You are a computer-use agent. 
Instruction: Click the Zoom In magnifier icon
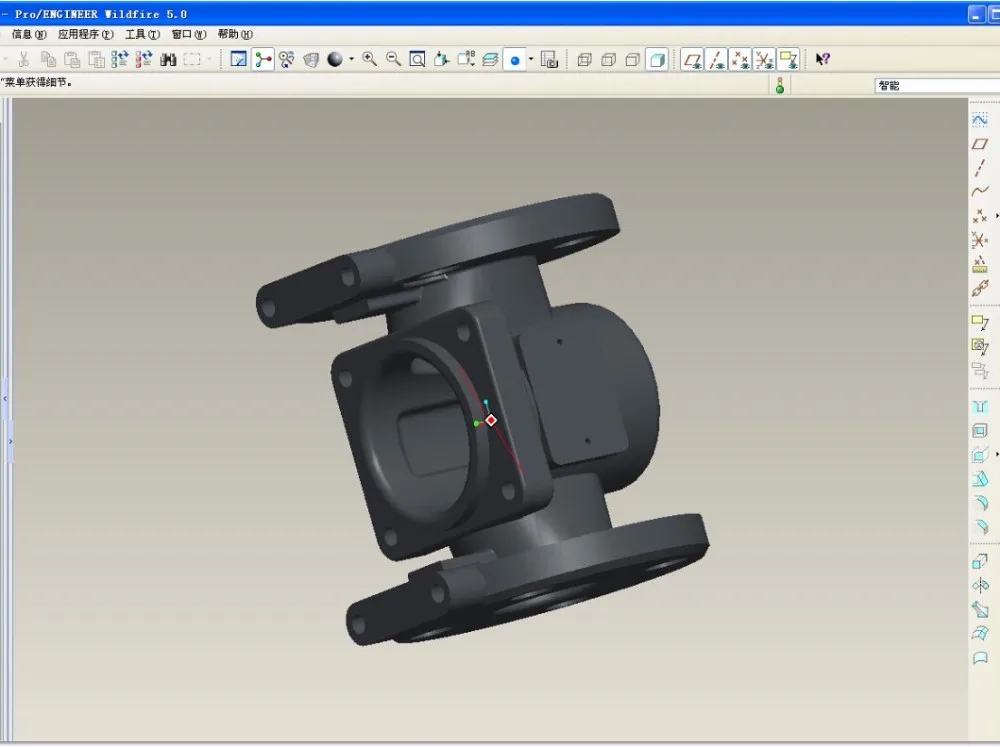tap(370, 60)
